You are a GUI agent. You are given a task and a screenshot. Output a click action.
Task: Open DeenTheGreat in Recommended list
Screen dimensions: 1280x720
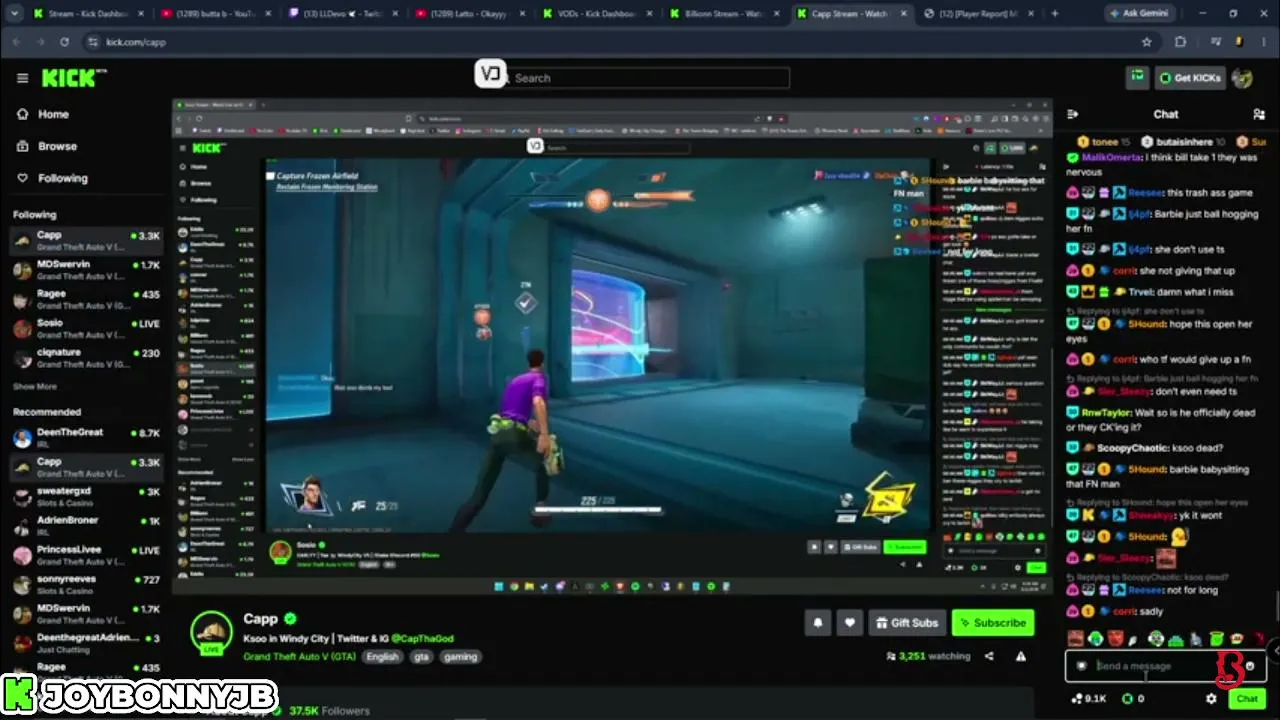86,438
